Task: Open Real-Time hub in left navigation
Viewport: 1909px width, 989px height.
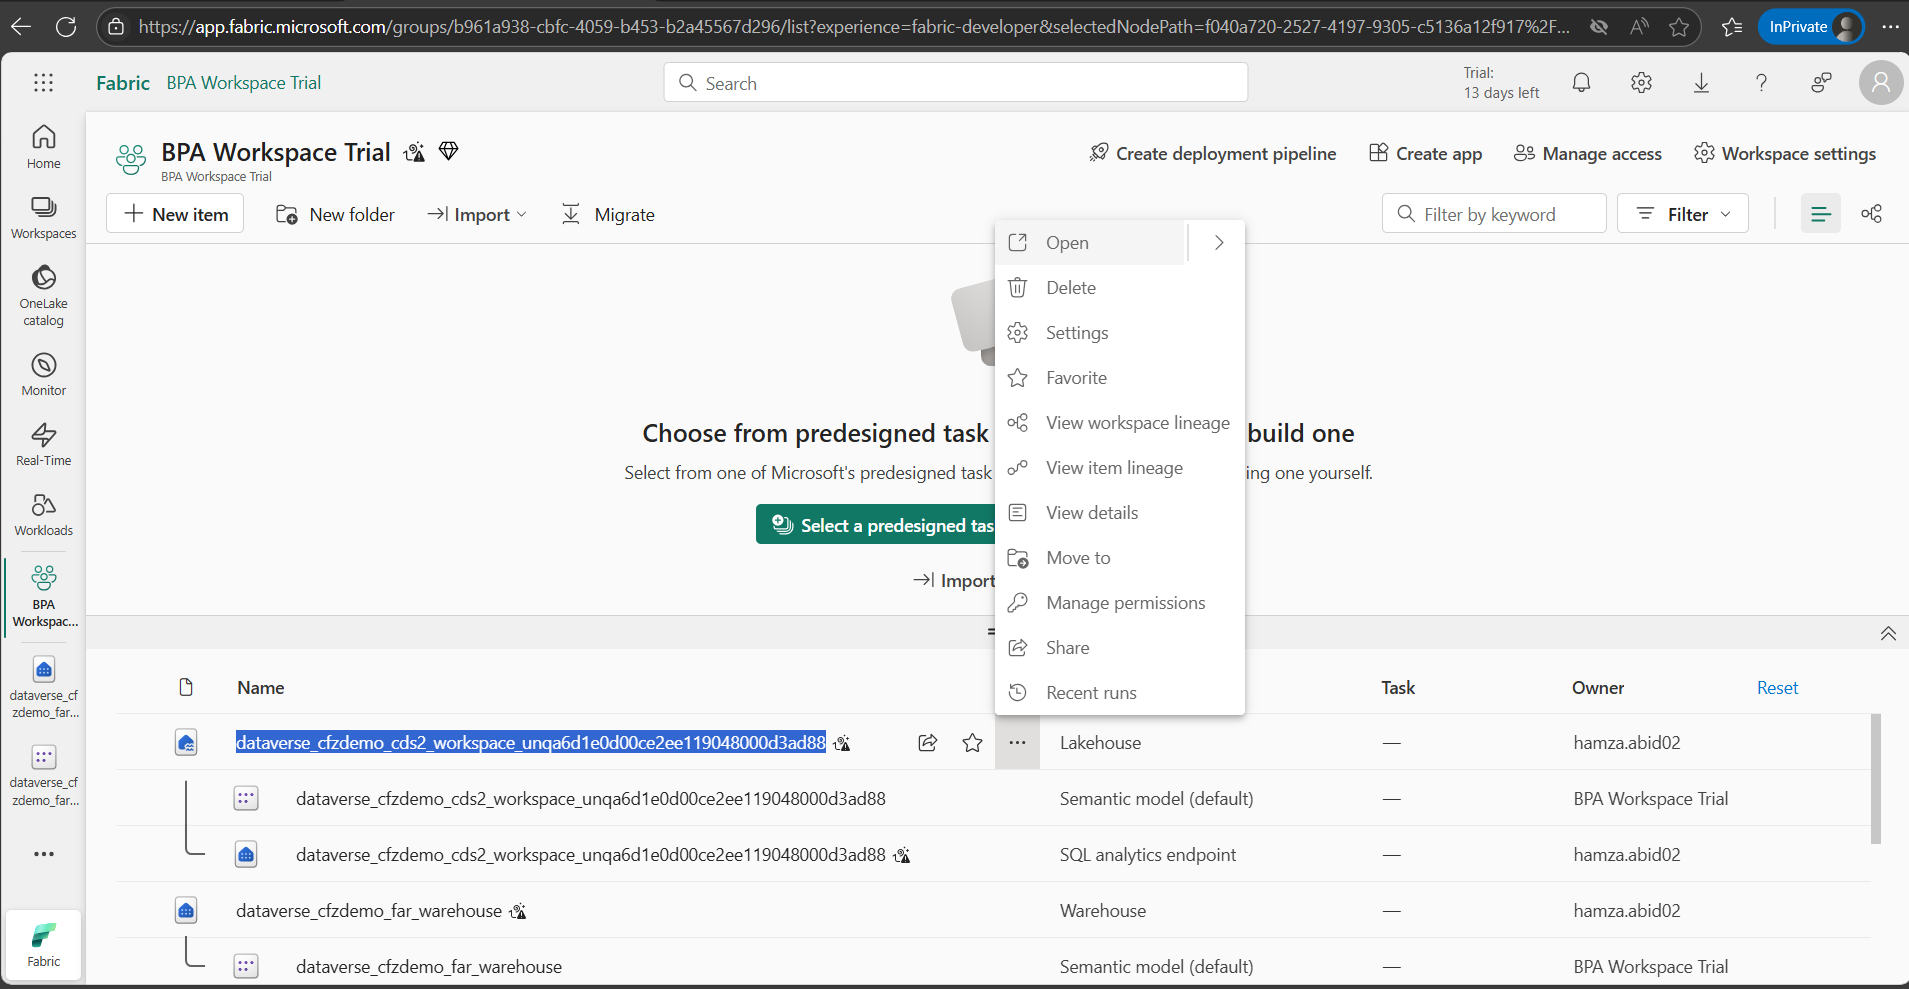Action: point(44,444)
